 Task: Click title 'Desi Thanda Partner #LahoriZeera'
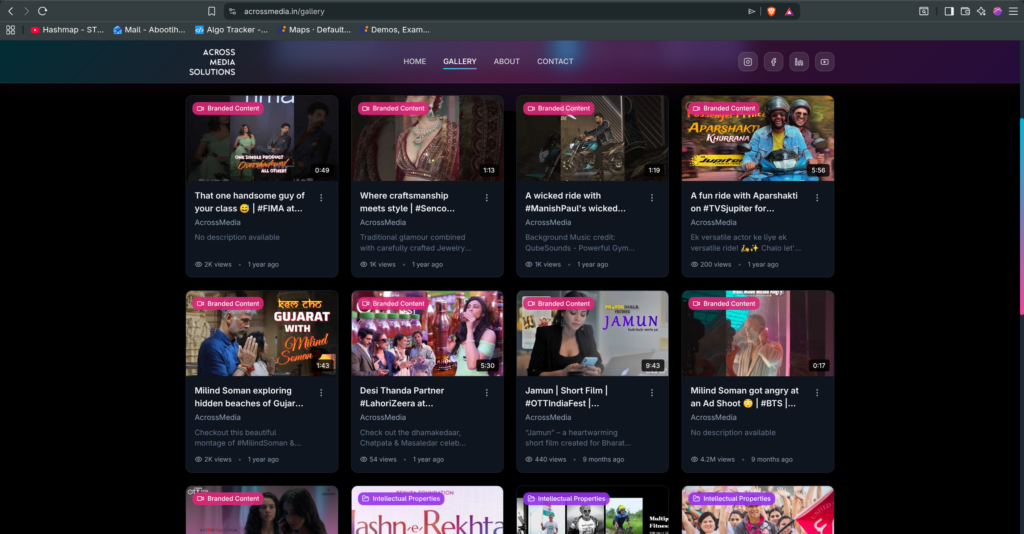coord(402,397)
